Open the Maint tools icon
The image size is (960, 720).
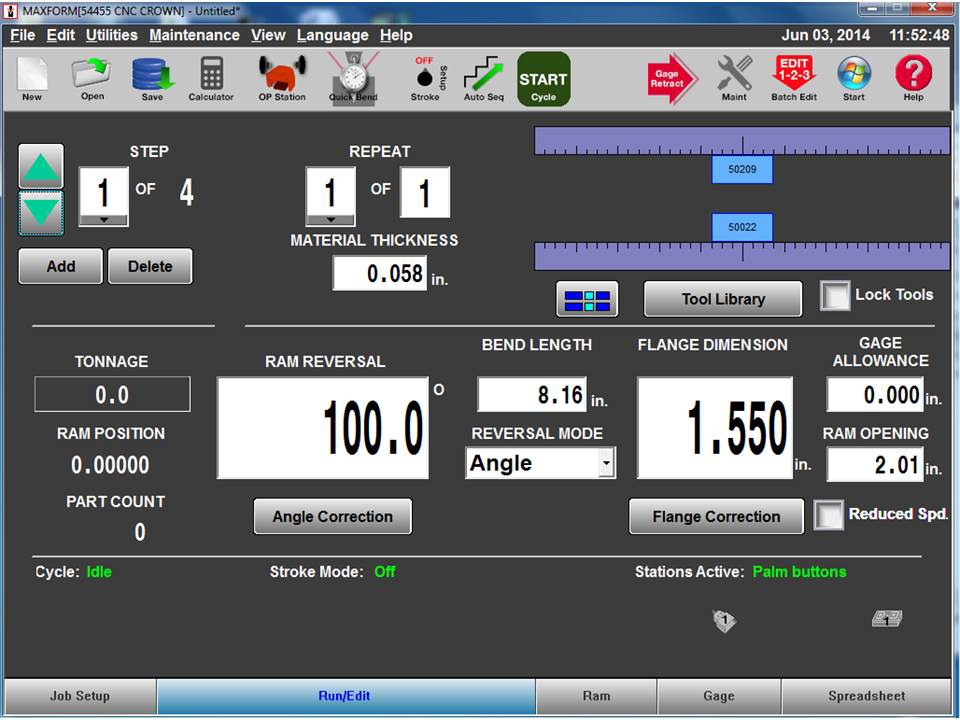pyautogui.click(x=734, y=78)
